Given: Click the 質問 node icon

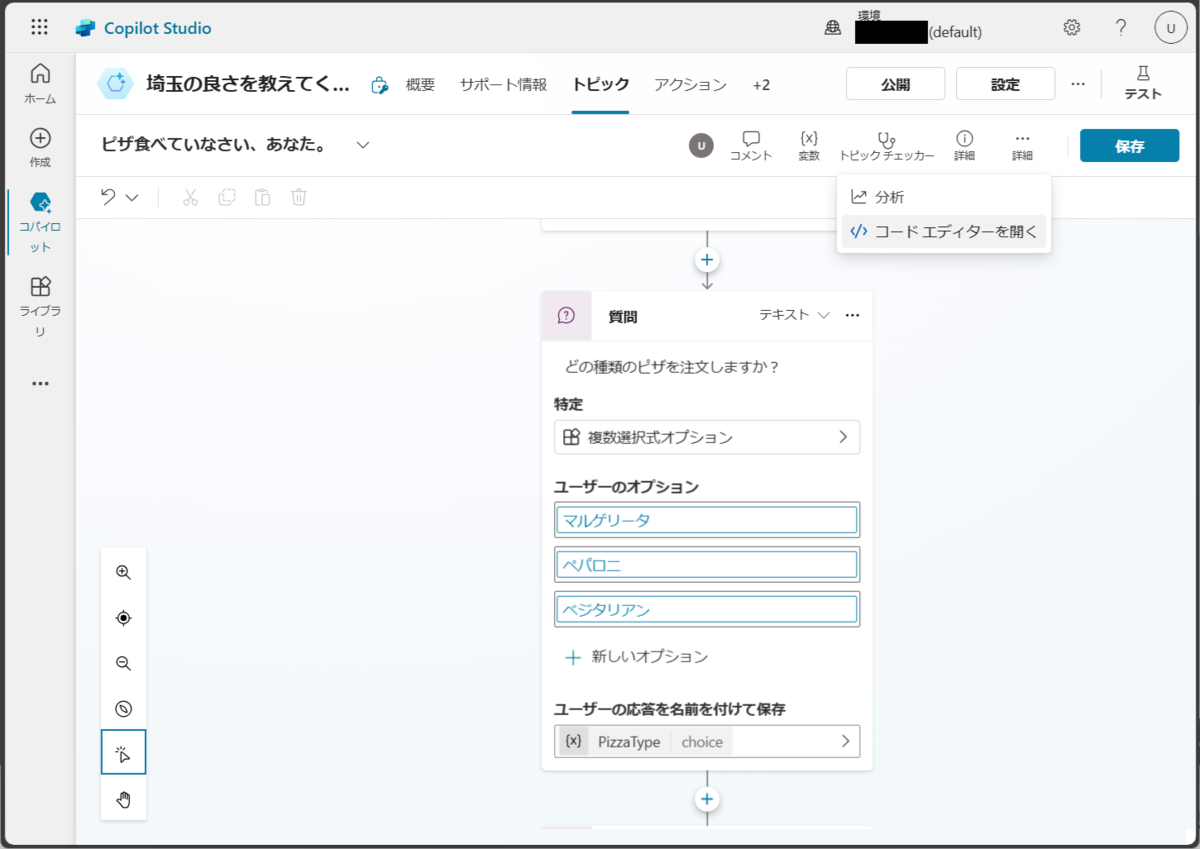Looking at the screenshot, I should coord(567,316).
